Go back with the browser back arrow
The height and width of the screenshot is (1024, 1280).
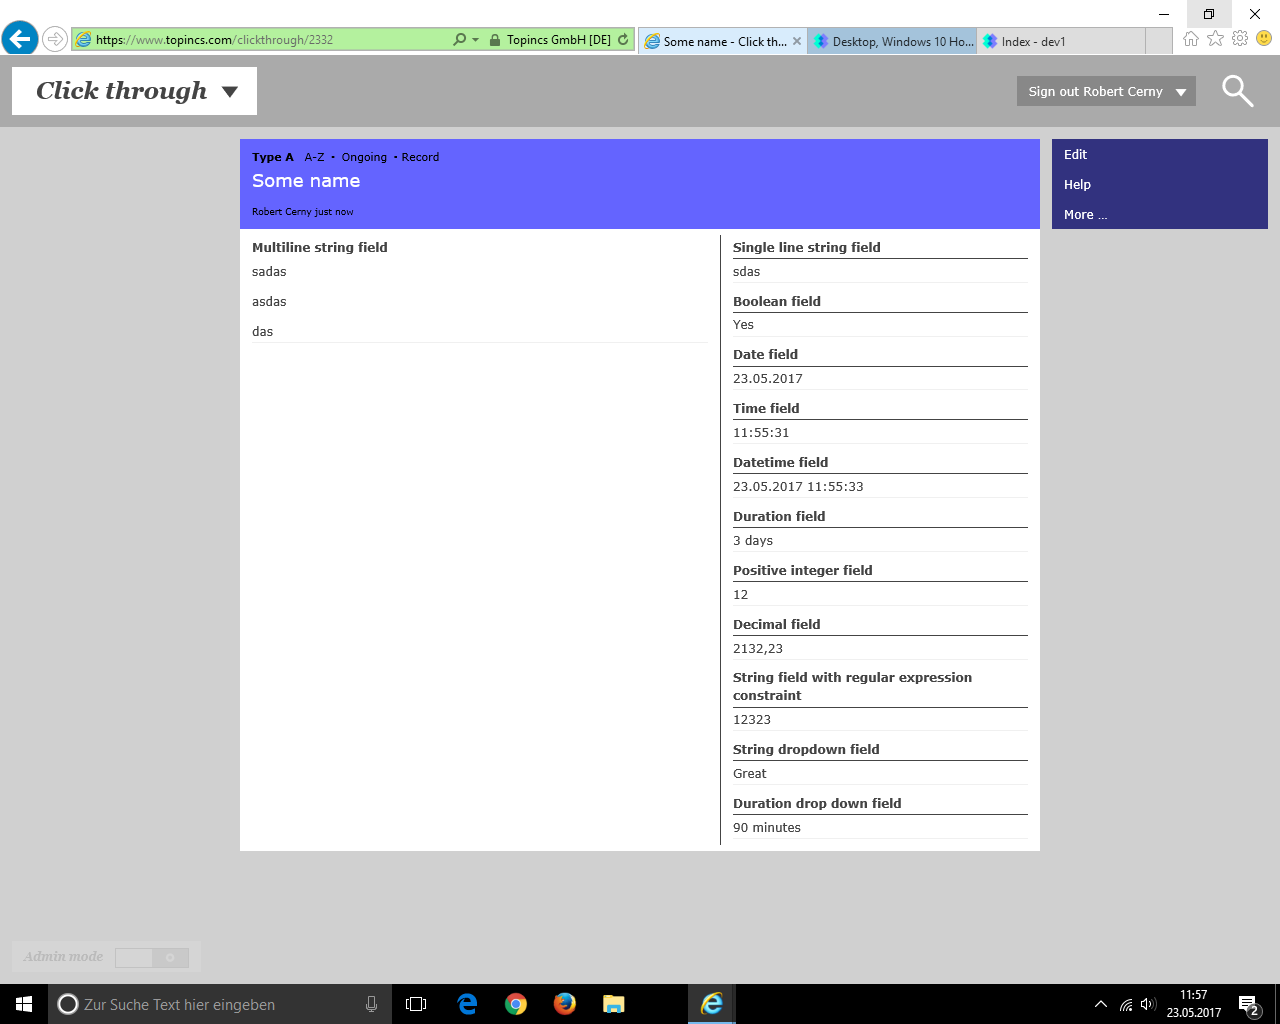(x=20, y=40)
